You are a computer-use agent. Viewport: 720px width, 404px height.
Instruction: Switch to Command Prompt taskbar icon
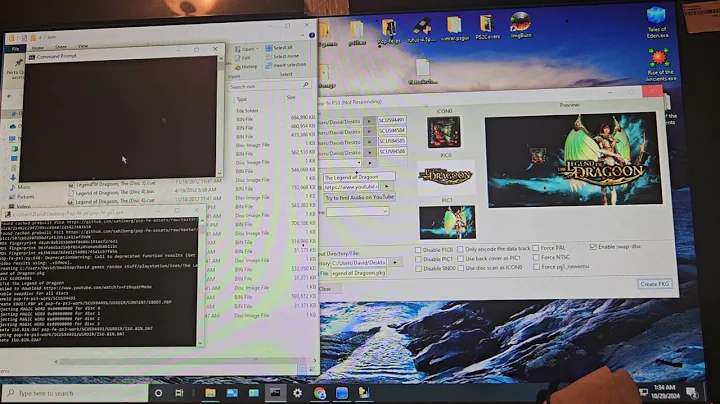[276, 393]
